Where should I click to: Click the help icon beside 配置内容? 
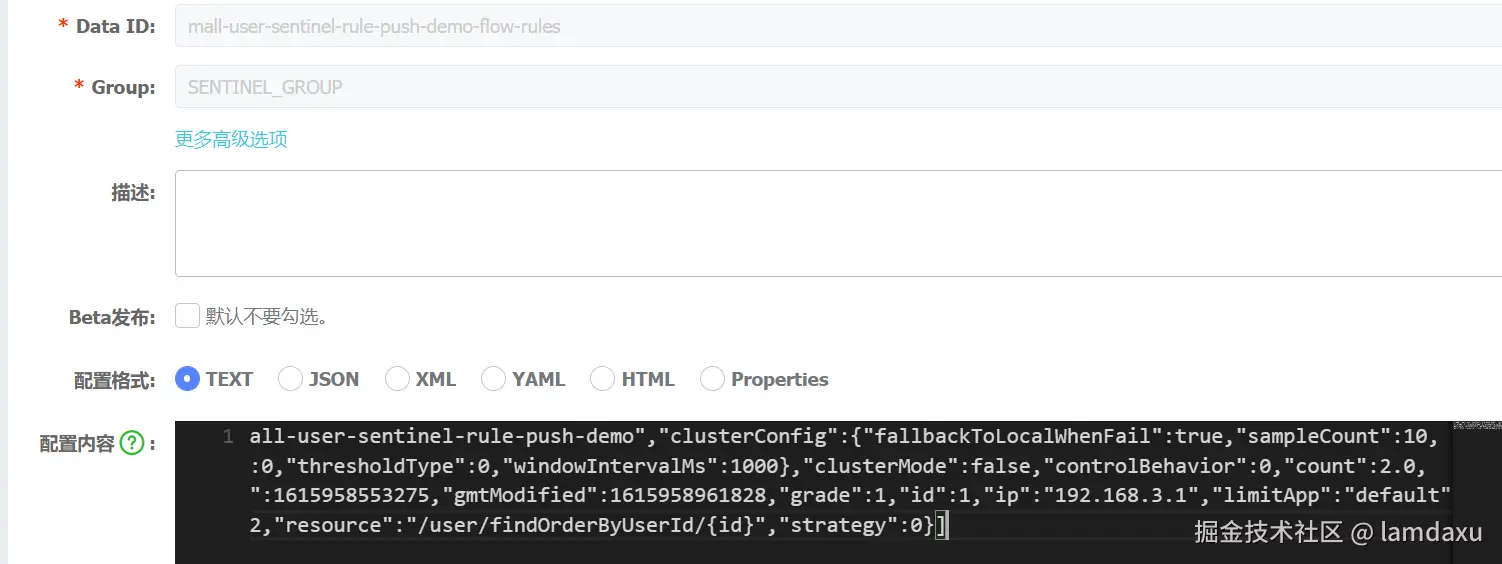coord(132,443)
